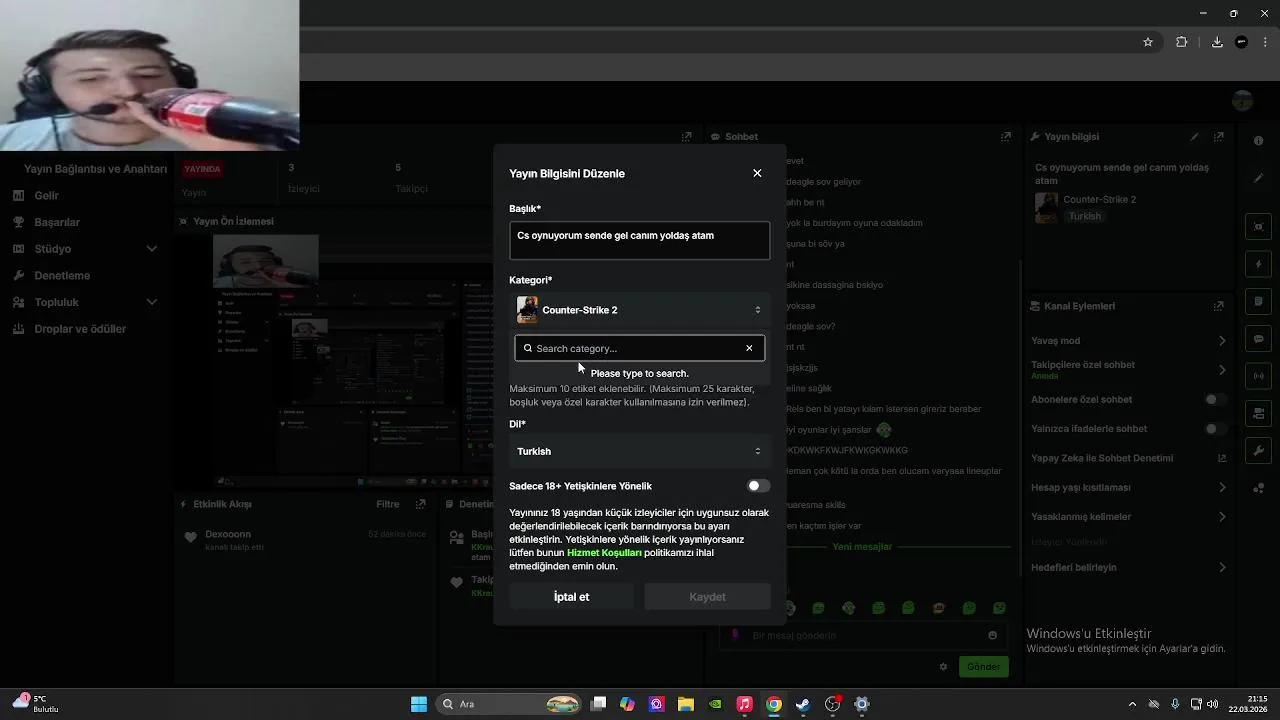Click the Turkish tag in Yayın bilgisi
The width and height of the screenshot is (1280, 720).
tap(1084, 216)
